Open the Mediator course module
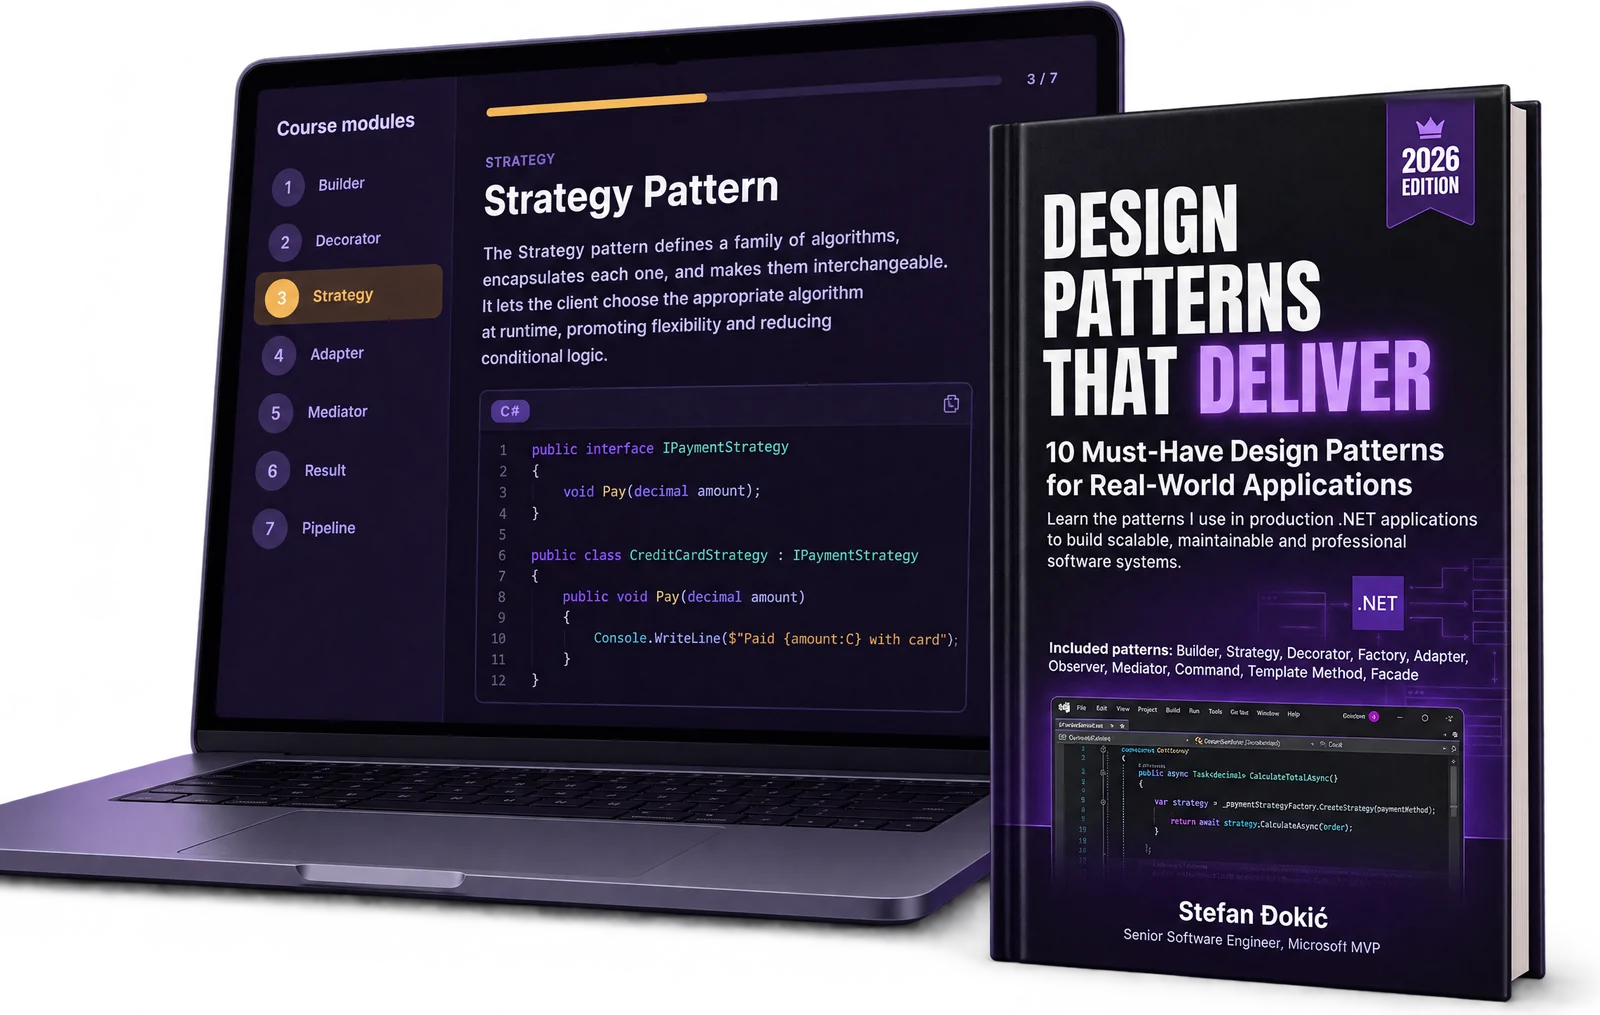The width and height of the screenshot is (1600, 1015). pyautogui.click(x=337, y=412)
